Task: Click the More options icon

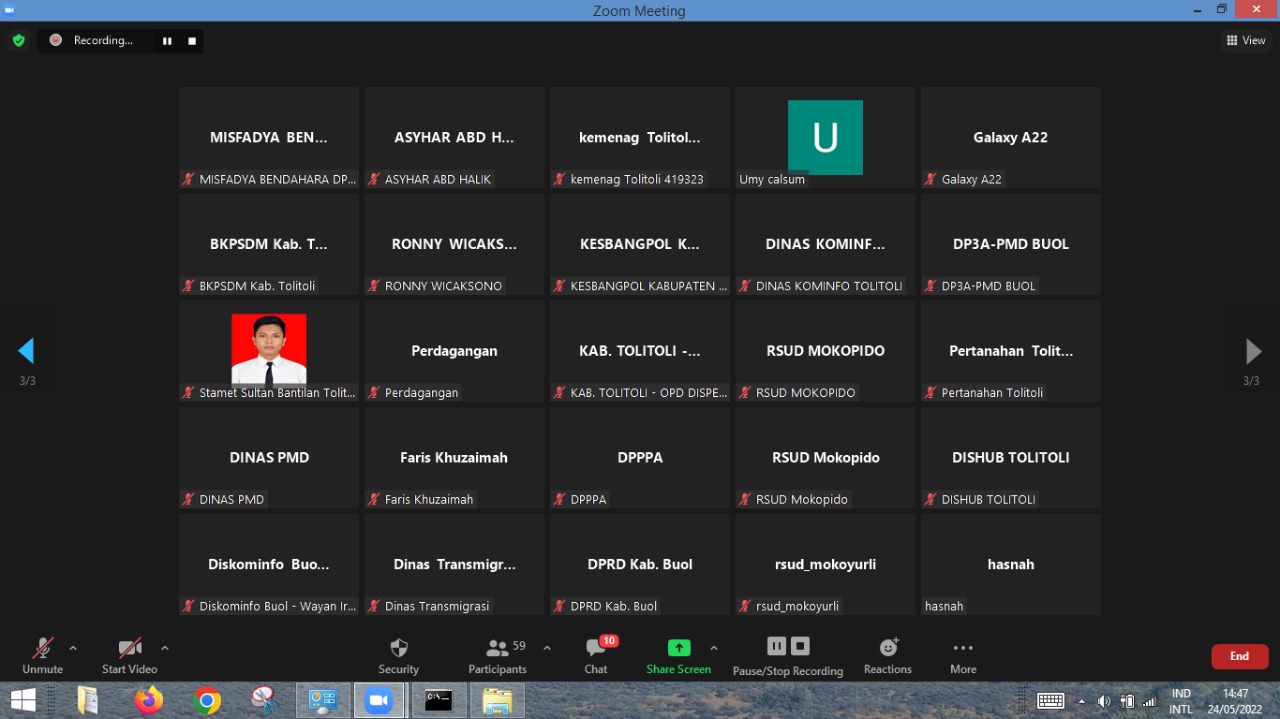Action: click(963, 648)
